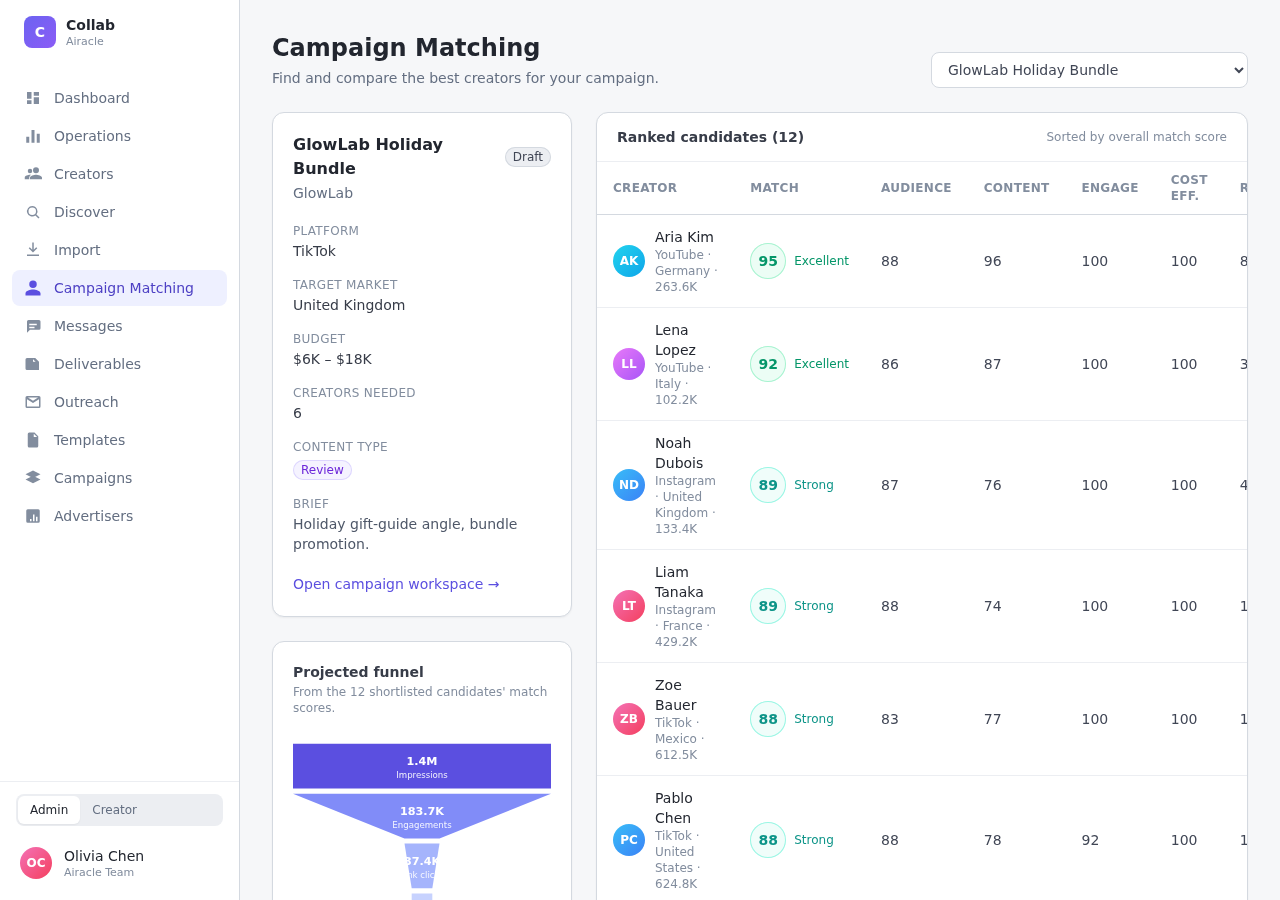Click the Review content type tag
This screenshot has height=900, width=1280.
(x=322, y=470)
